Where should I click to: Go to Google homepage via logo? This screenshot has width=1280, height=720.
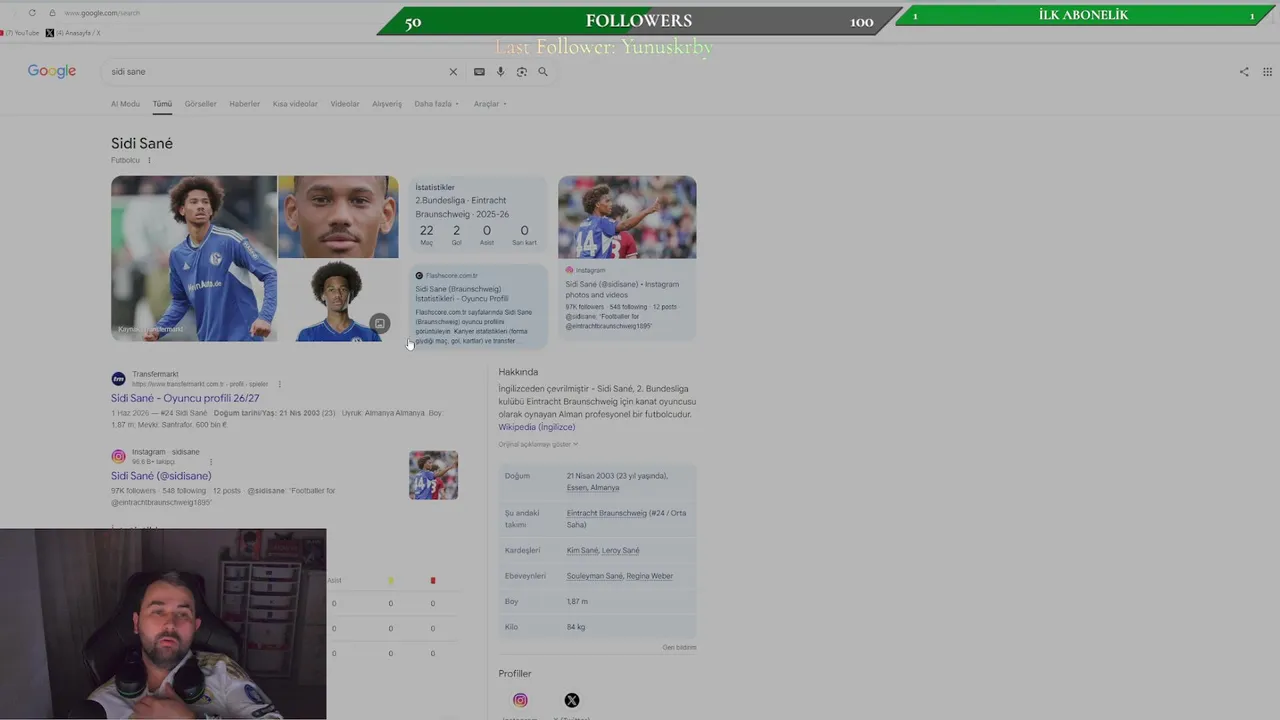tap(52, 72)
